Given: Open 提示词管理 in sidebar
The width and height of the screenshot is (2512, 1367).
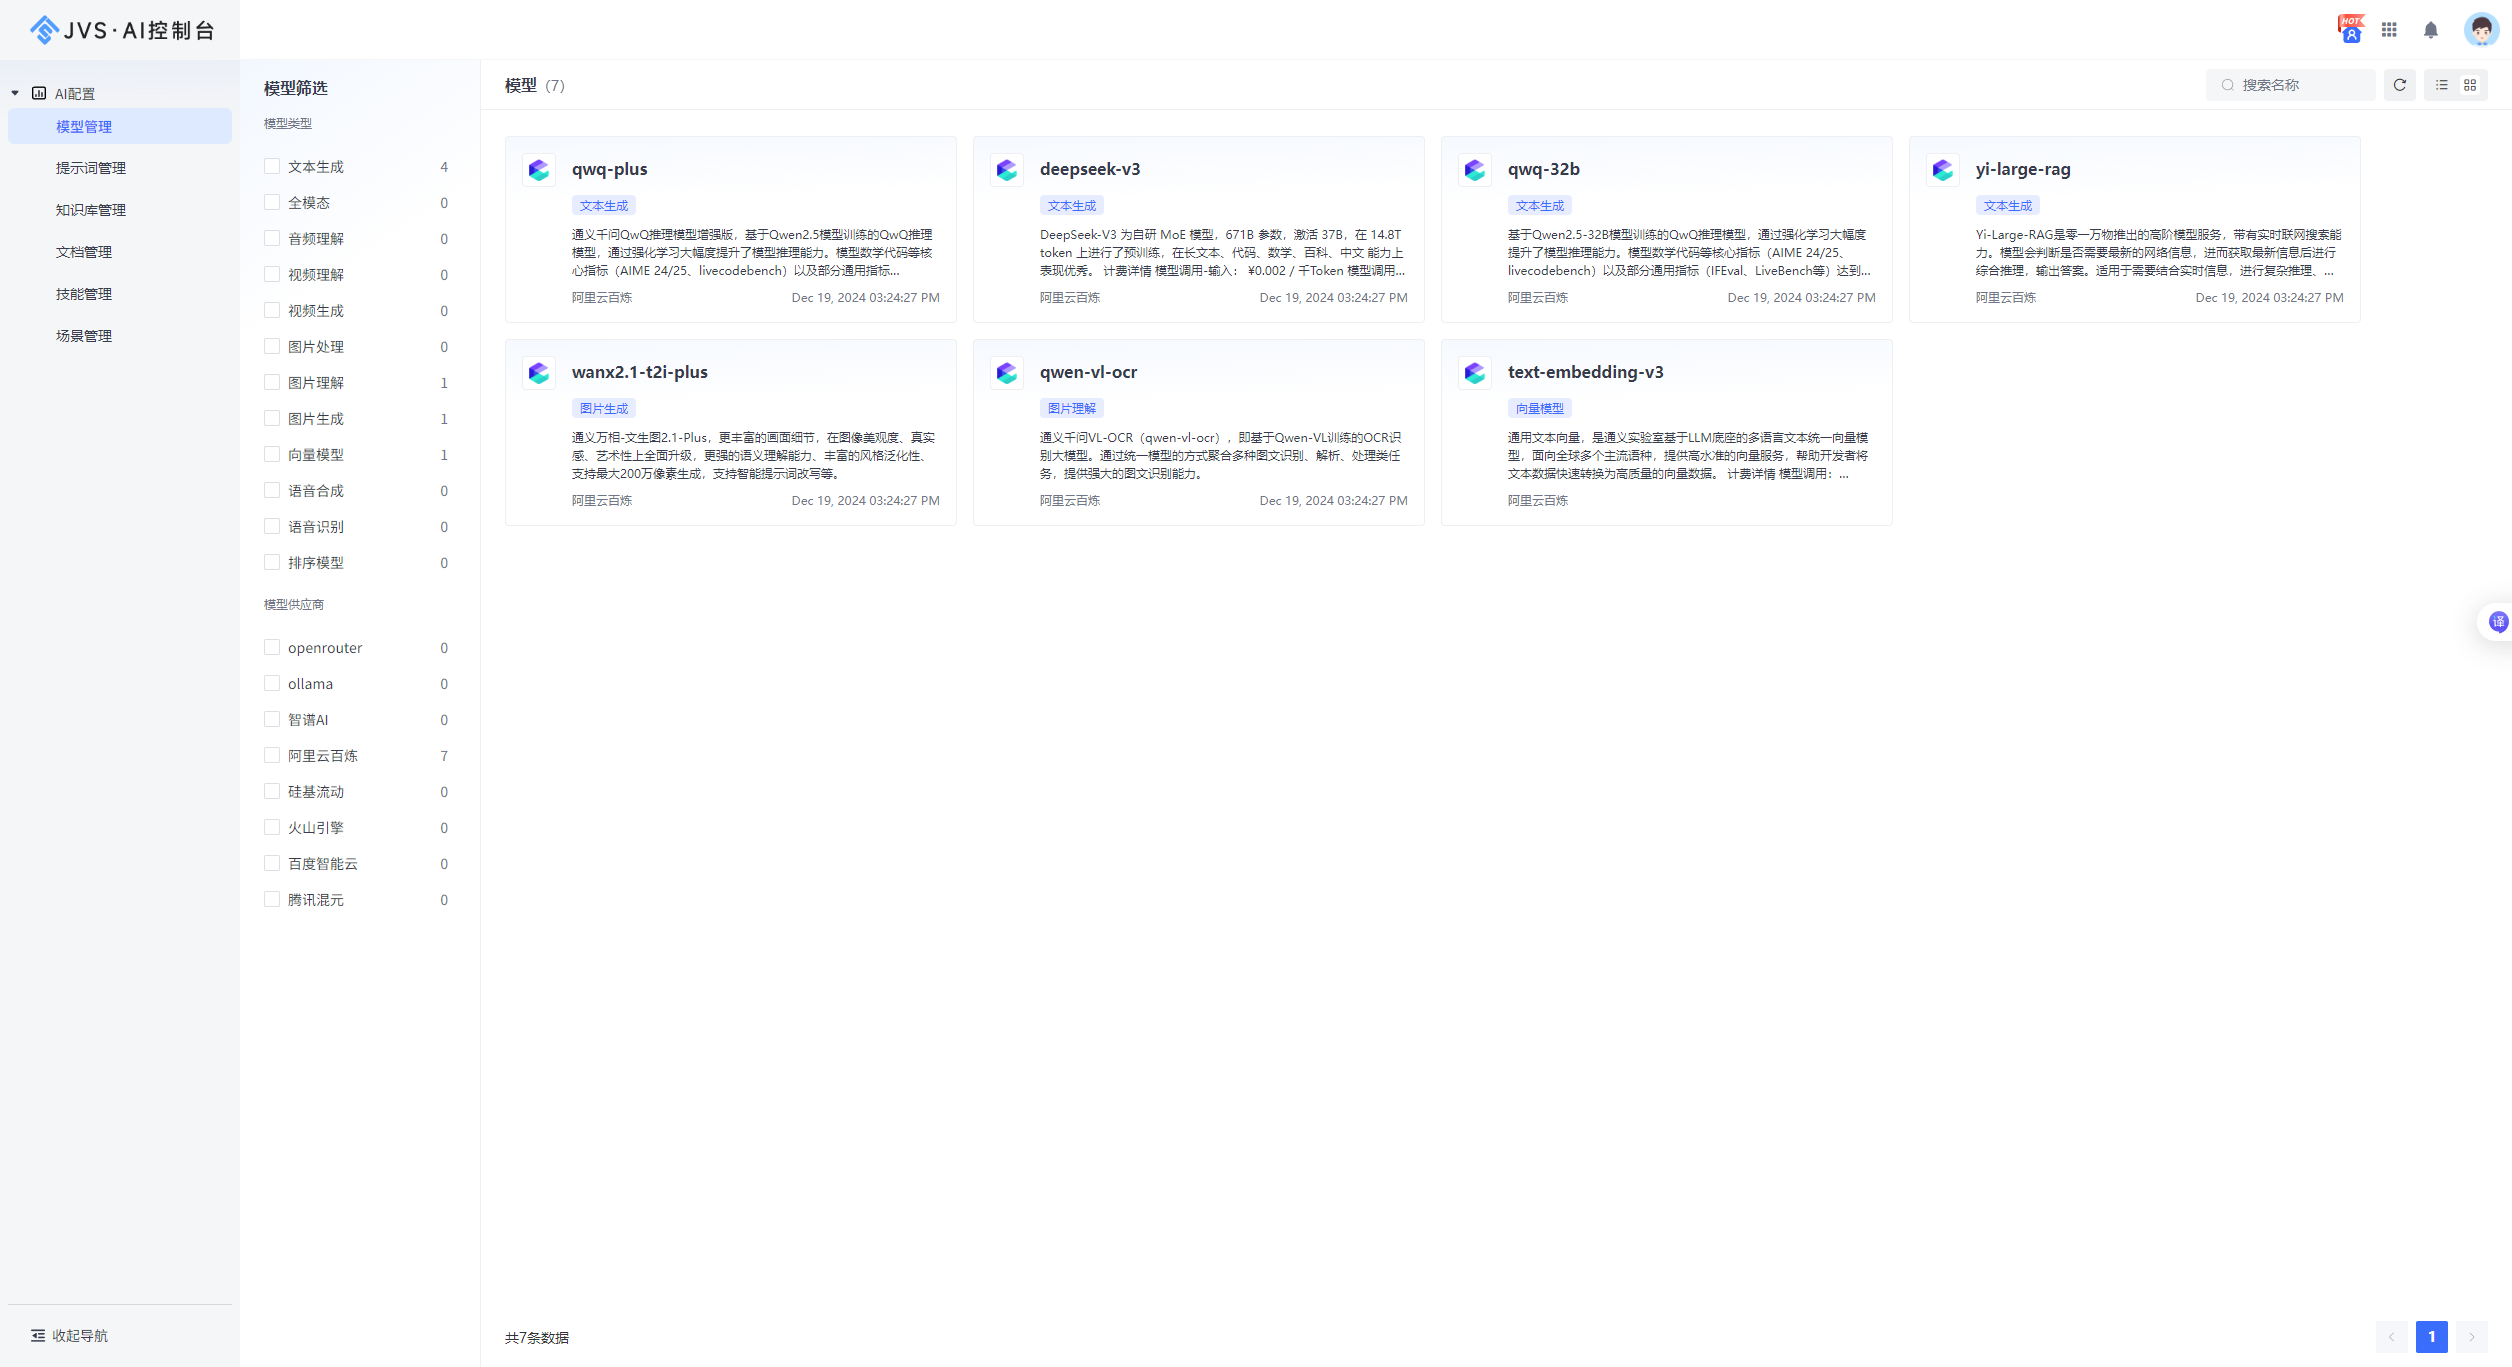Looking at the screenshot, I should (91, 168).
